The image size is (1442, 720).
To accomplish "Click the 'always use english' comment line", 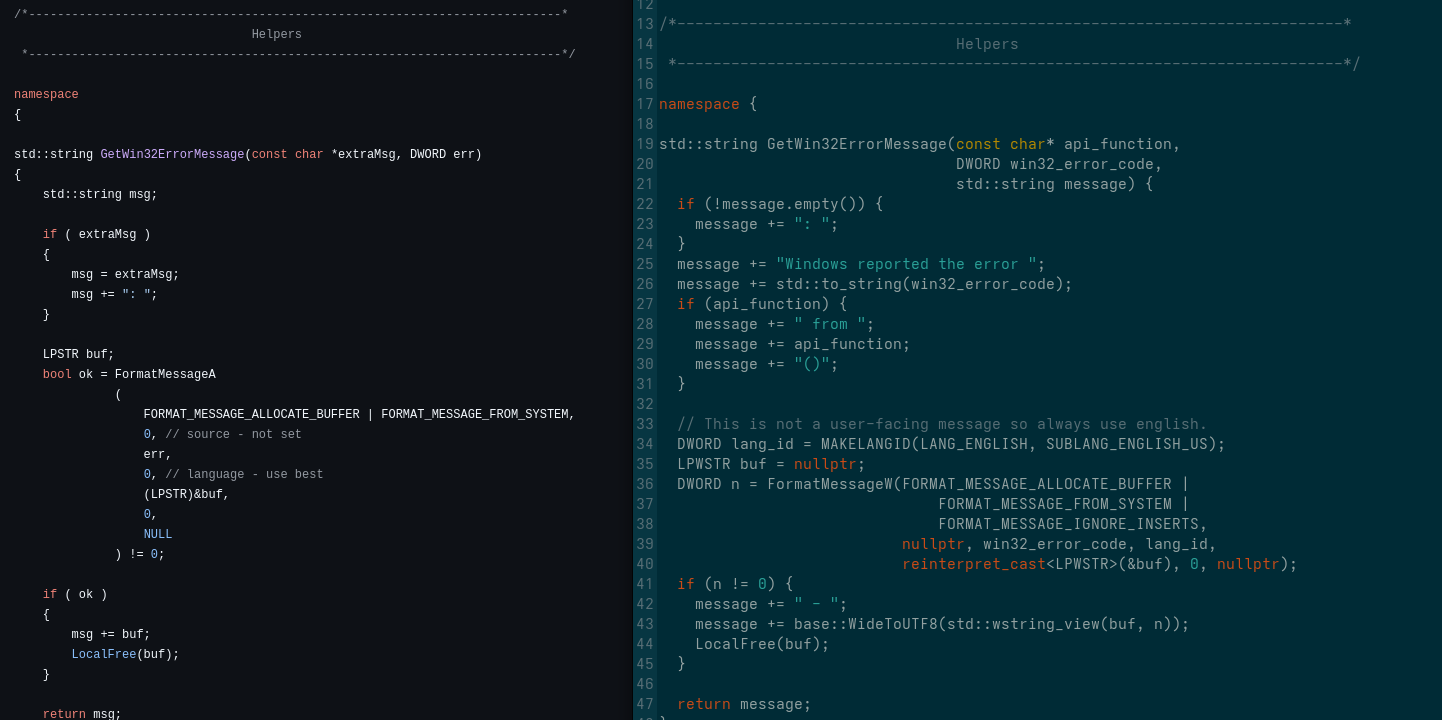I will [942, 424].
